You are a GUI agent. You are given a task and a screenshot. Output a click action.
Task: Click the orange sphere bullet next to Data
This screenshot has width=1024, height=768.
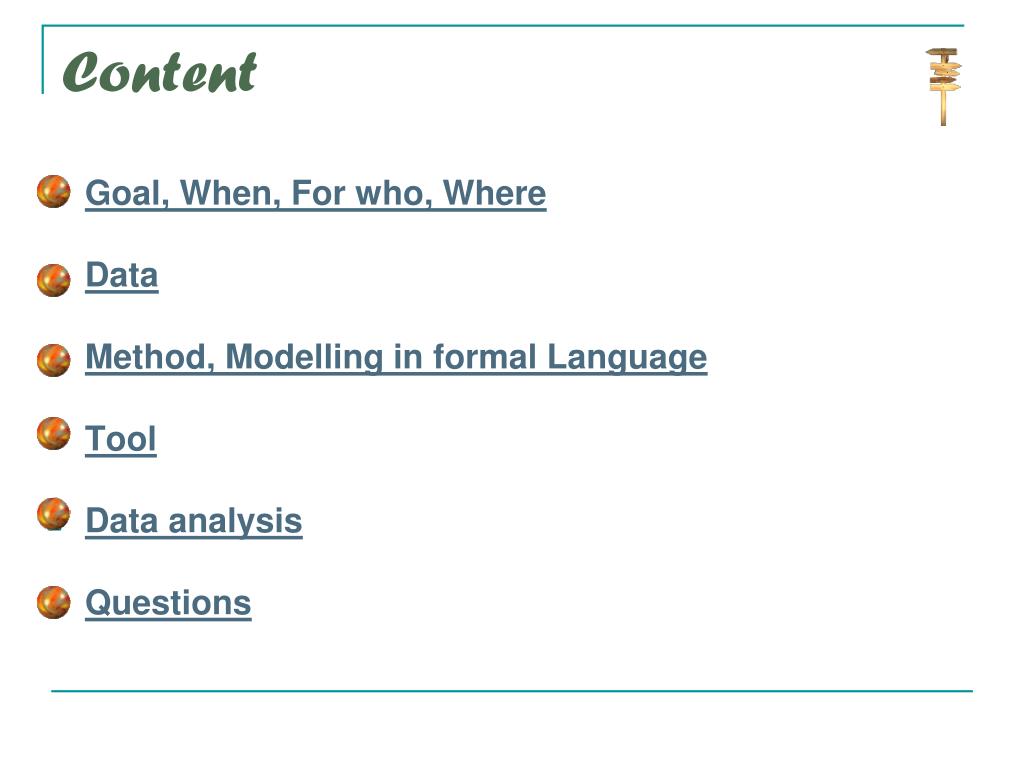(x=54, y=280)
